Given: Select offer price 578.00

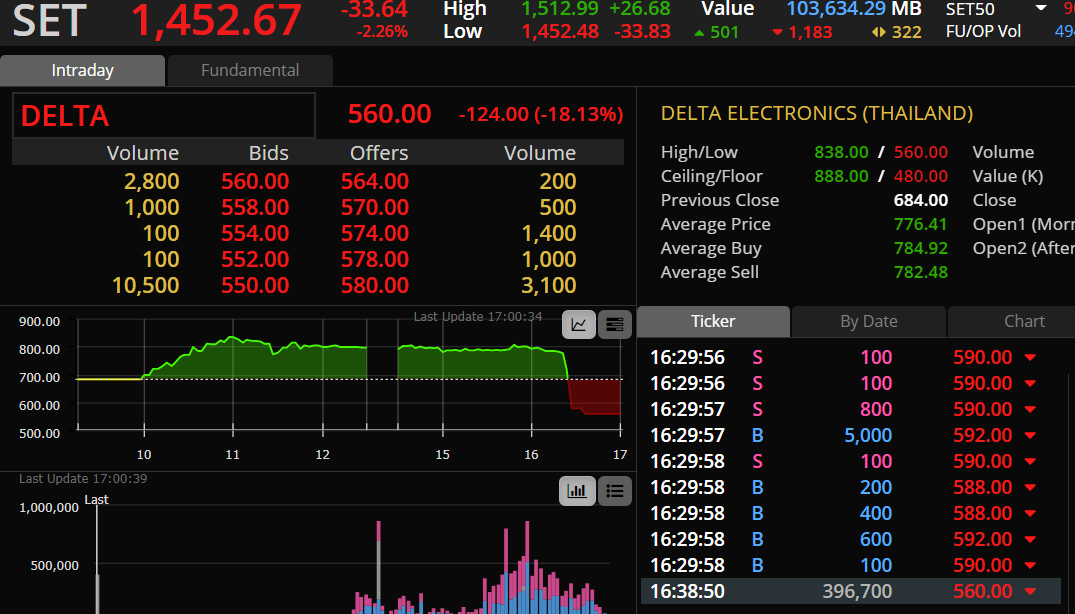Looking at the screenshot, I should click(x=375, y=260).
